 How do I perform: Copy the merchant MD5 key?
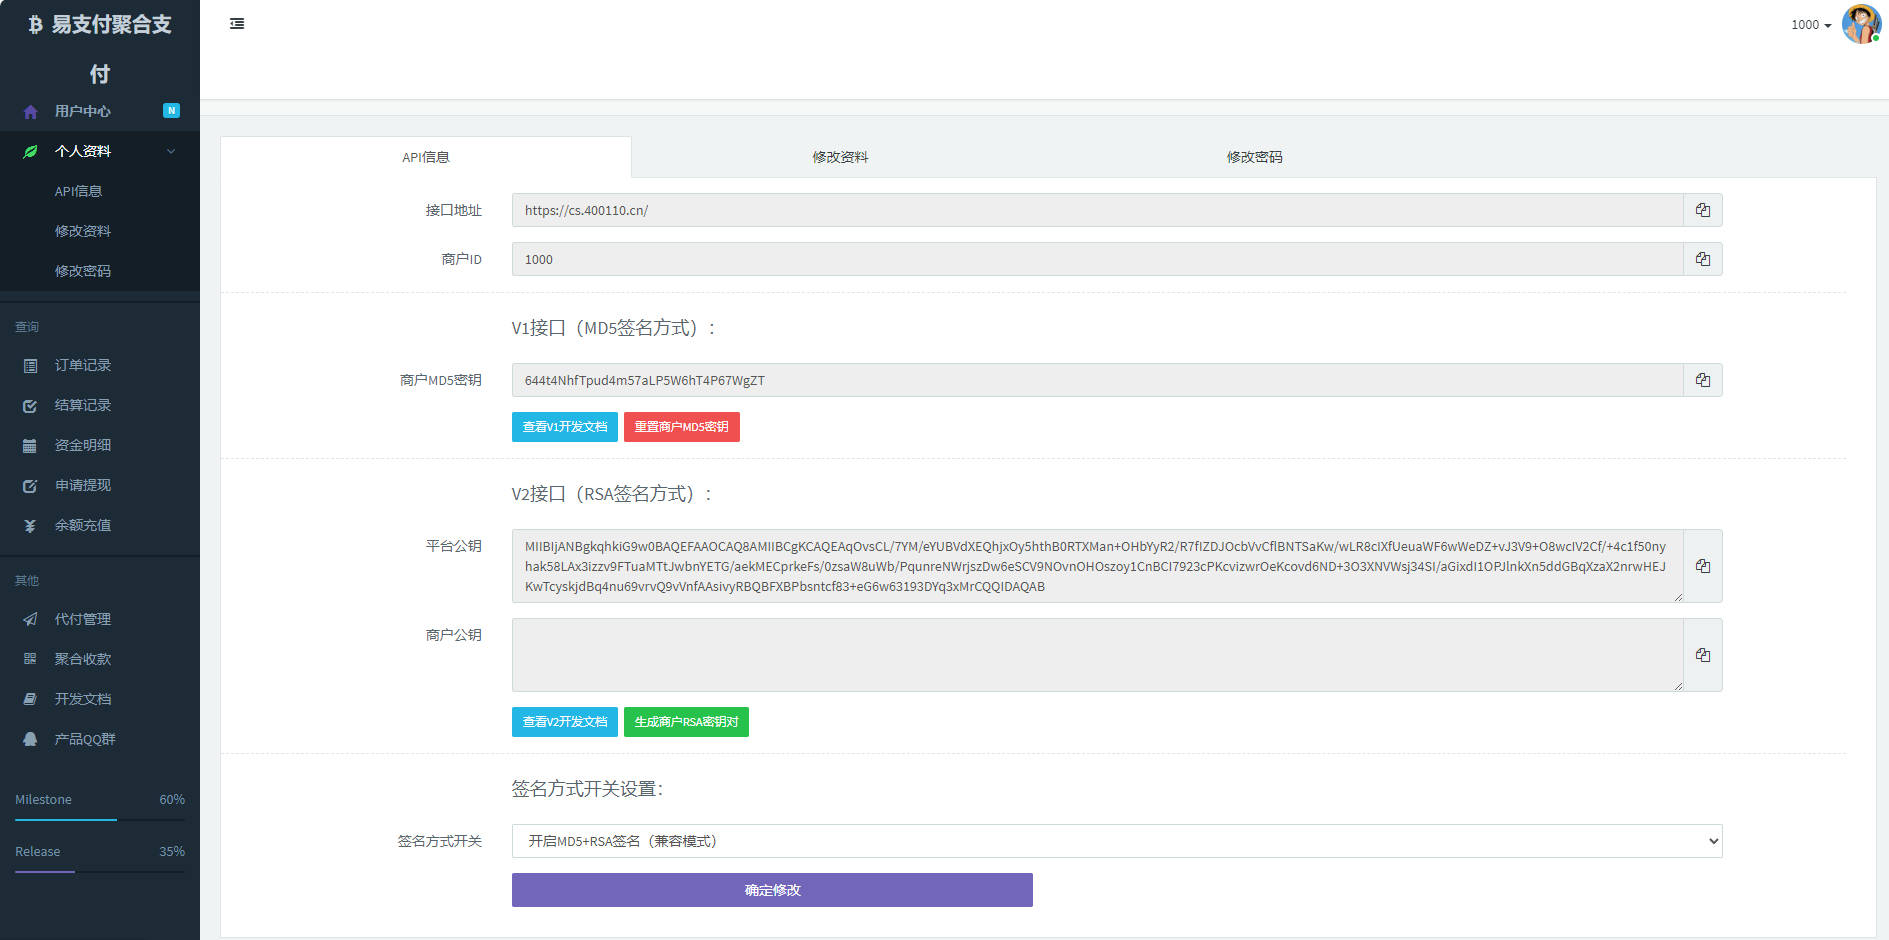1702,380
